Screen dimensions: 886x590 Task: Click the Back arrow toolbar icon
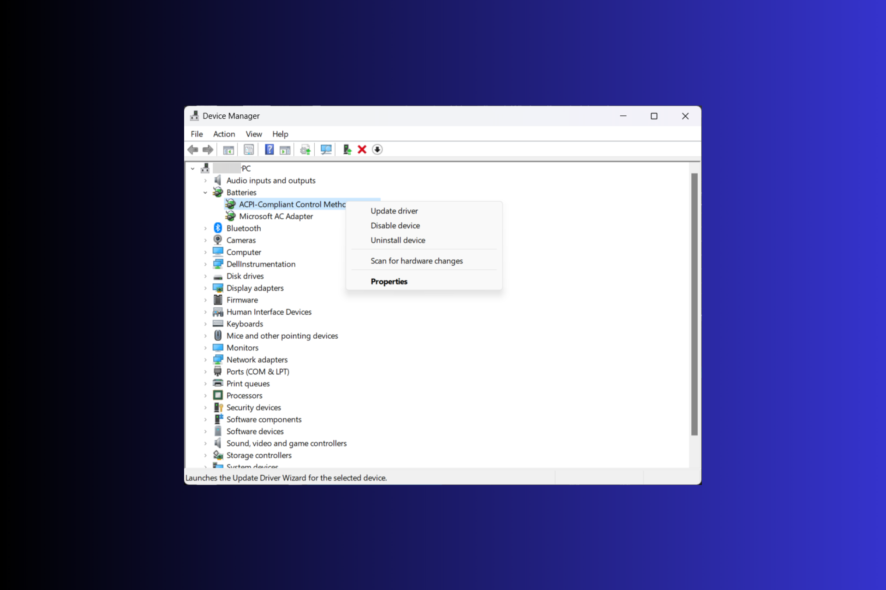point(193,150)
